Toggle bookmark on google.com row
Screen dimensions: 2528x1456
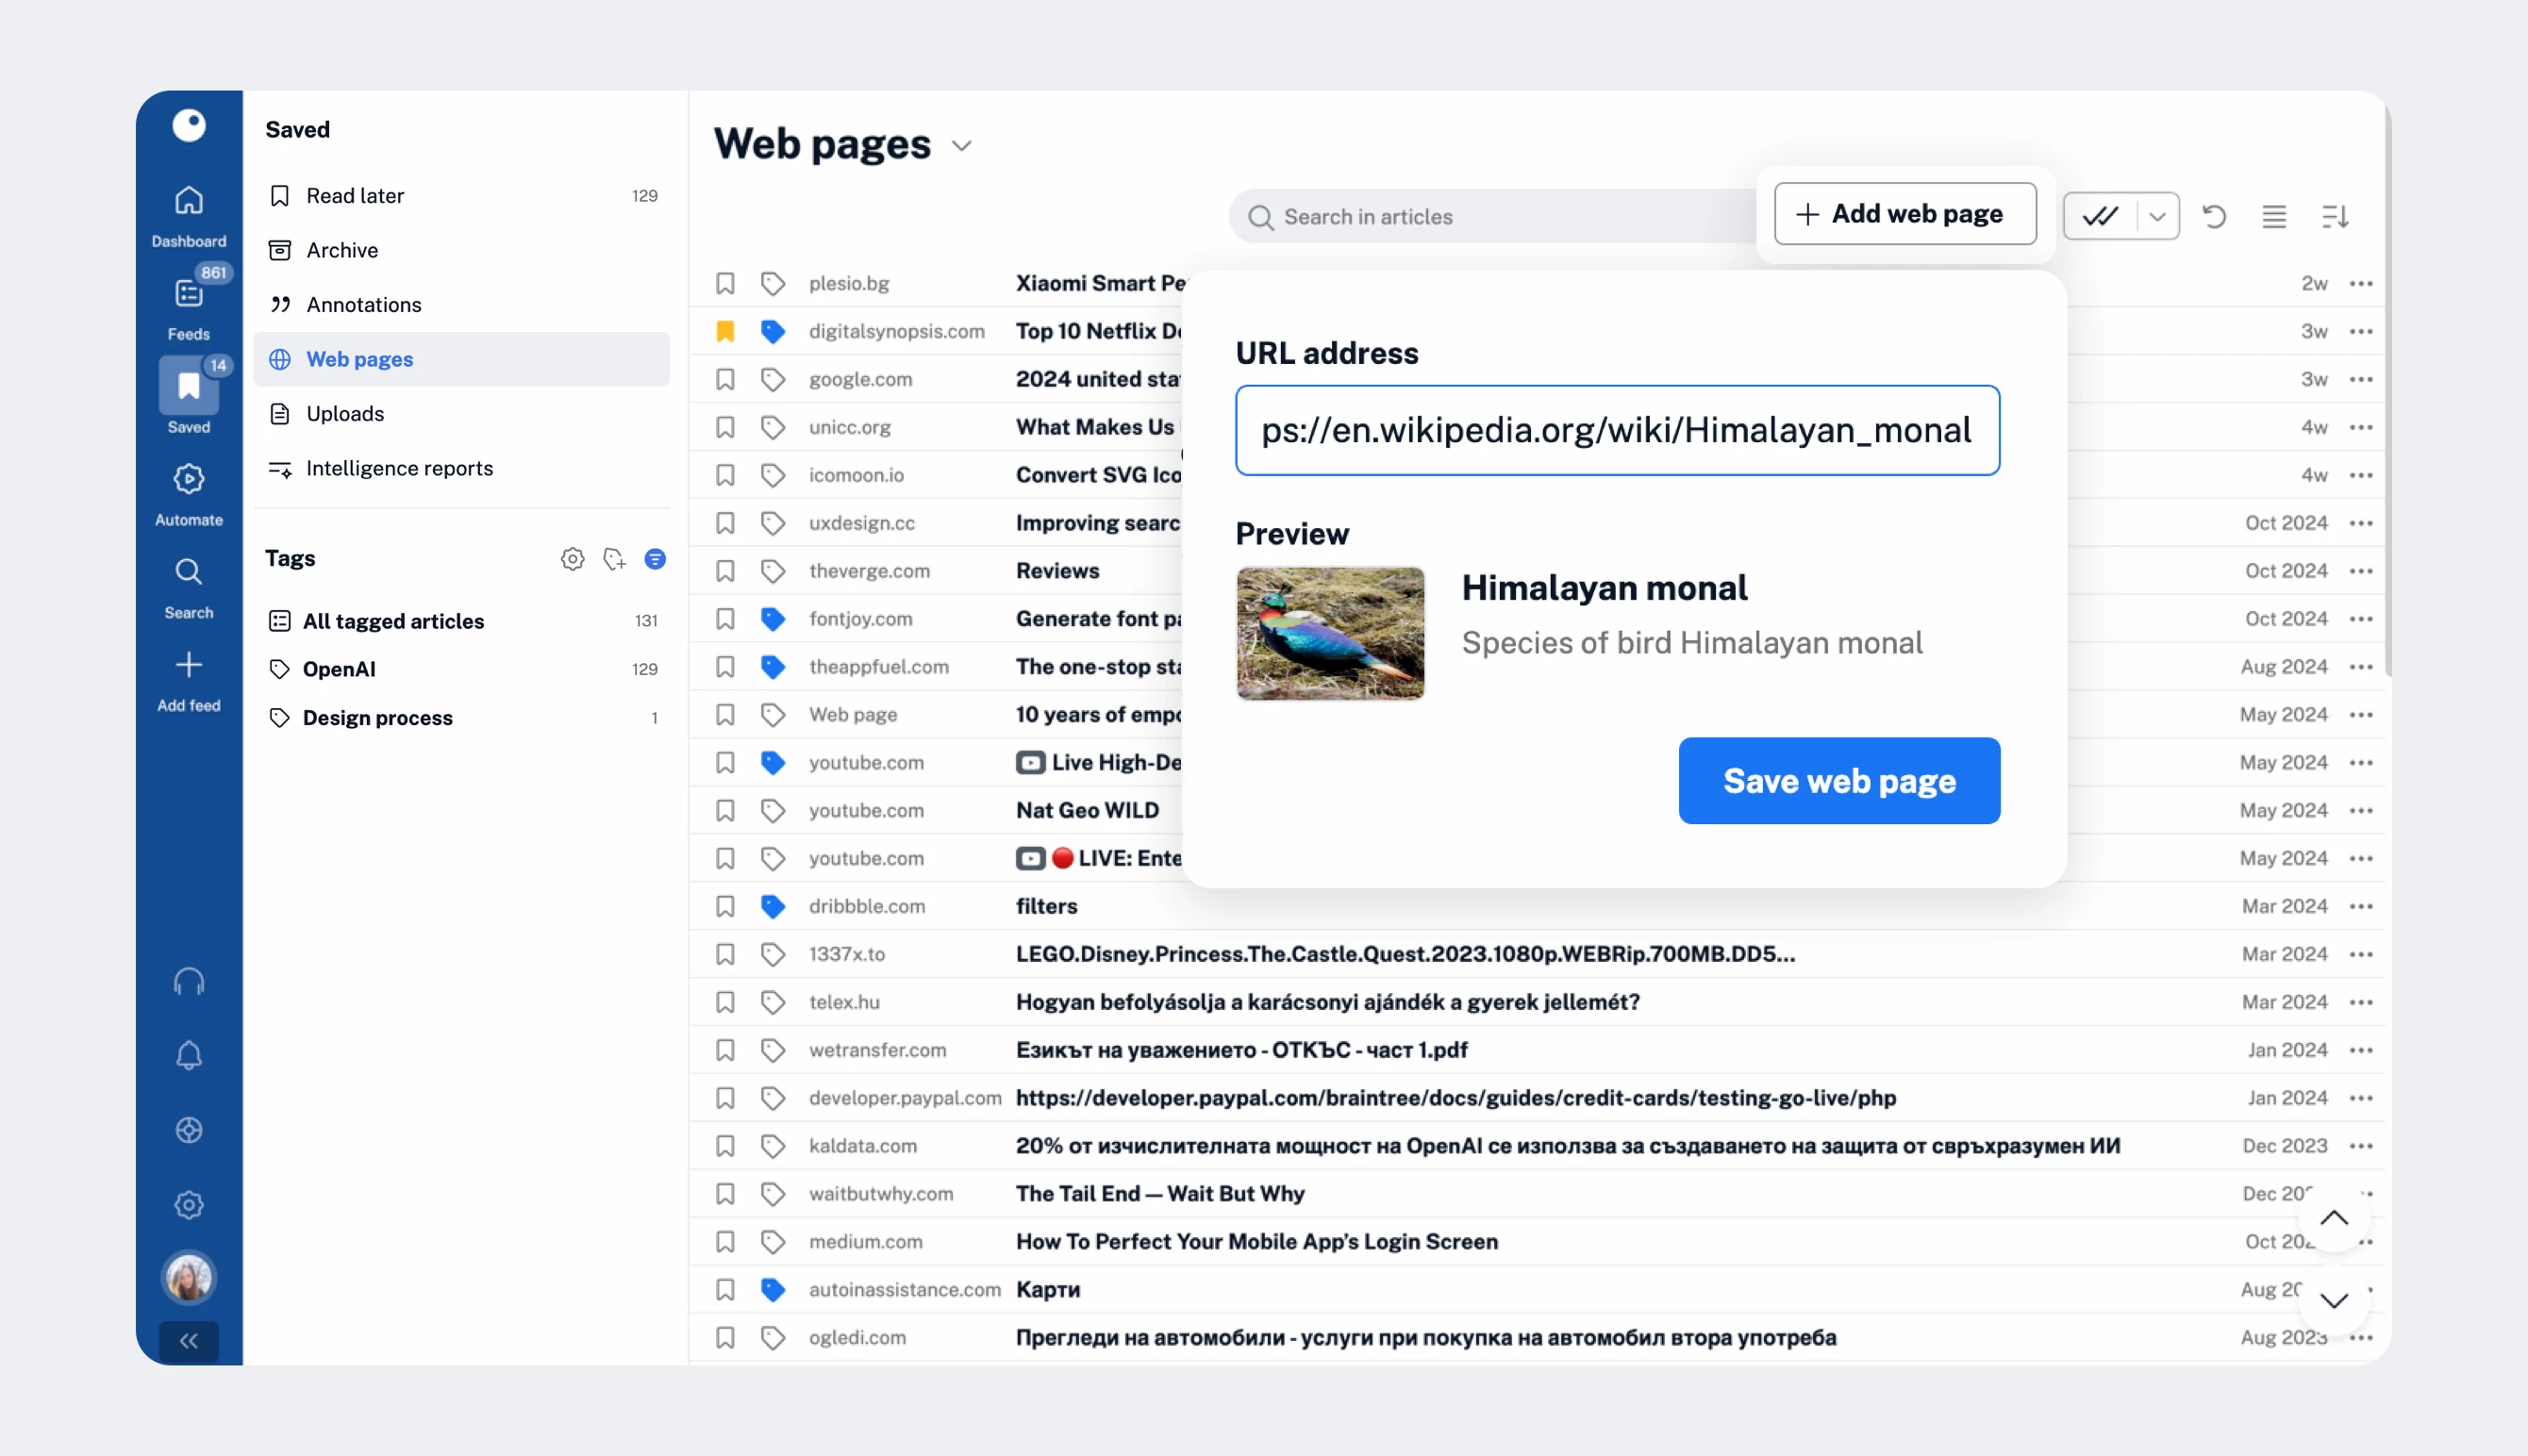725,380
